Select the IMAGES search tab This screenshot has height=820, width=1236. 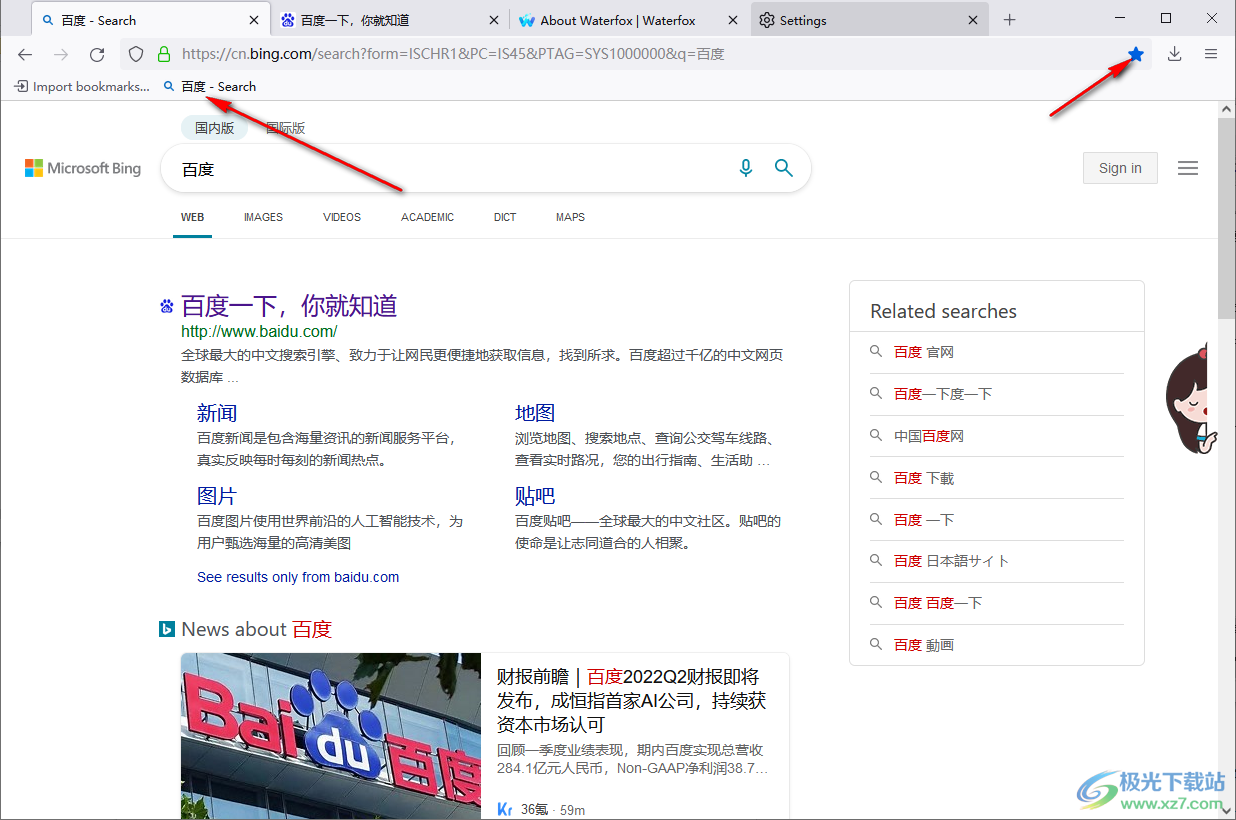(263, 217)
